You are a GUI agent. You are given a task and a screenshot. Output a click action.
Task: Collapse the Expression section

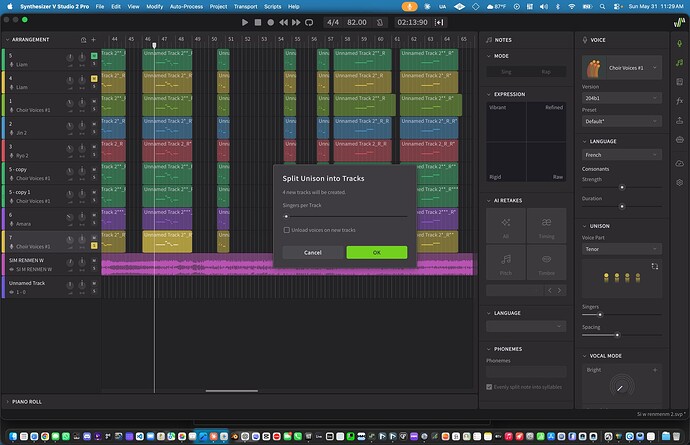[488, 94]
